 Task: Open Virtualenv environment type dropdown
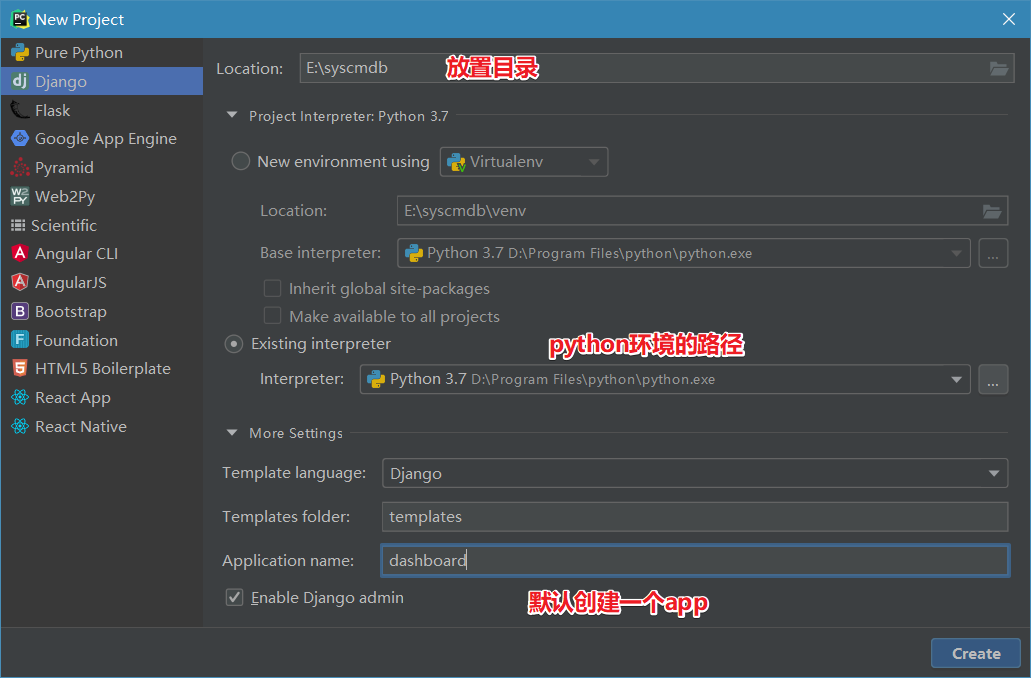(x=524, y=162)
